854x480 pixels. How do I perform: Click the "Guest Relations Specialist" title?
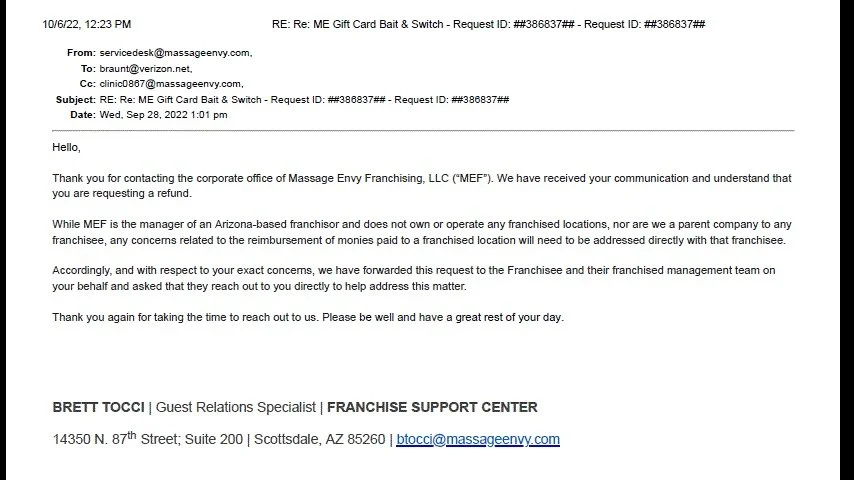pos(237,407)
